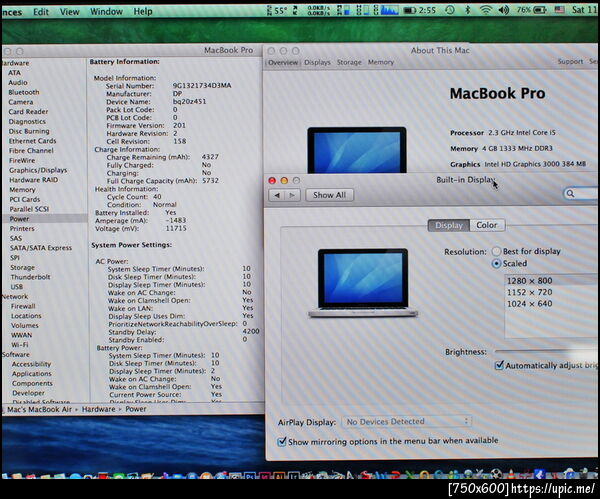Click the 55° temperature monitor icon
Image resolution: width=600 pixels, height=499 pixels.
(x=277, y=11)
